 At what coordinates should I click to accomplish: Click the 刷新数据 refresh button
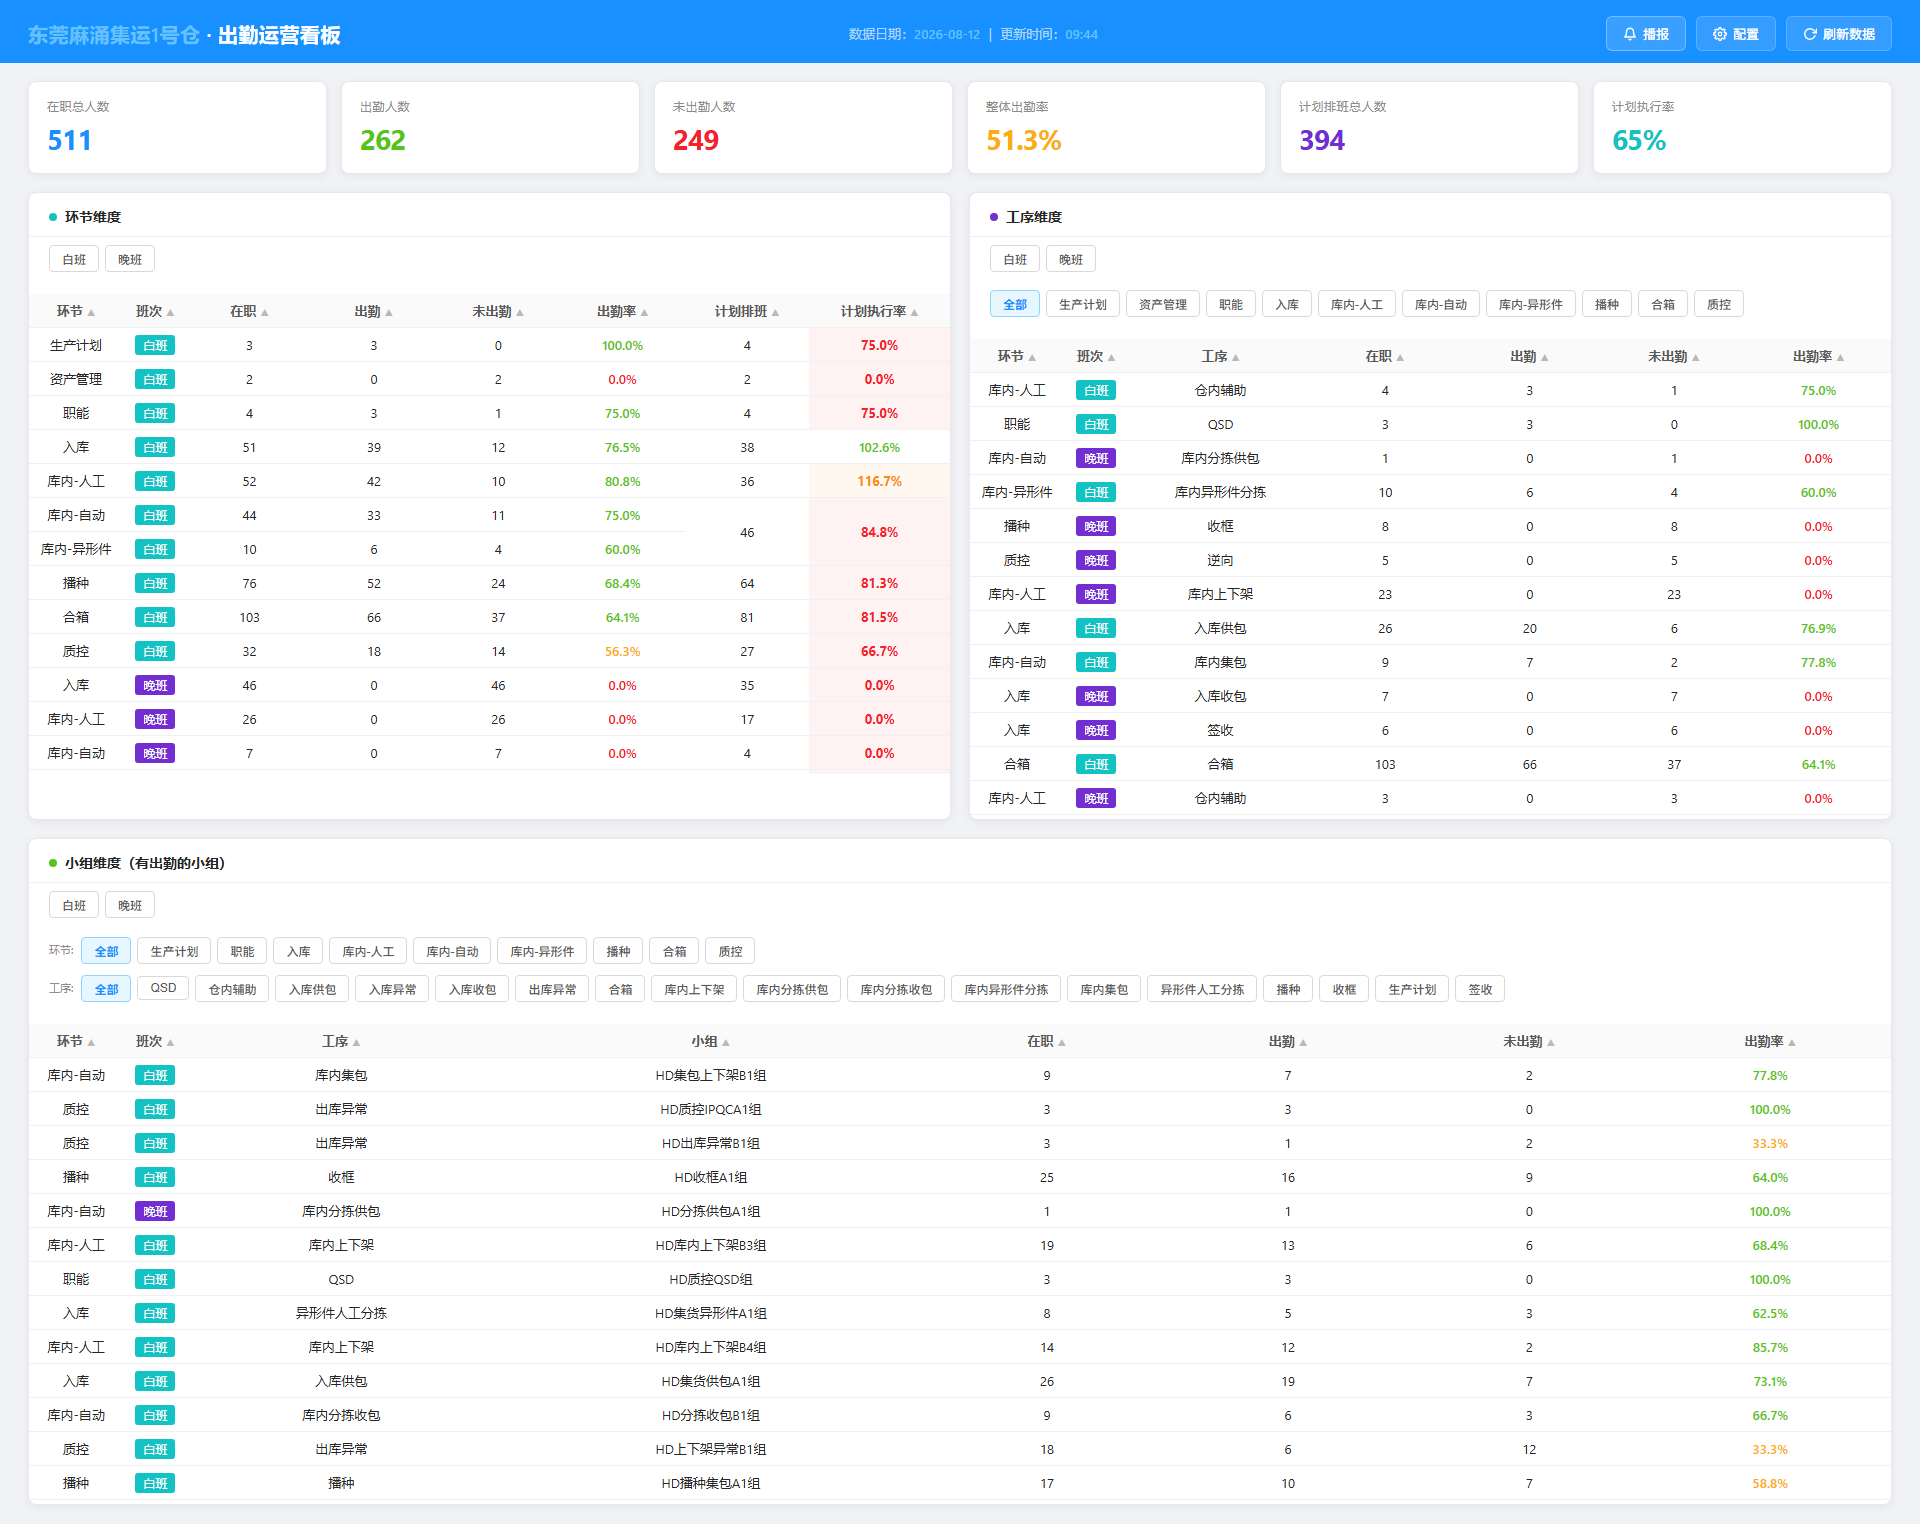pos(1838,34)
